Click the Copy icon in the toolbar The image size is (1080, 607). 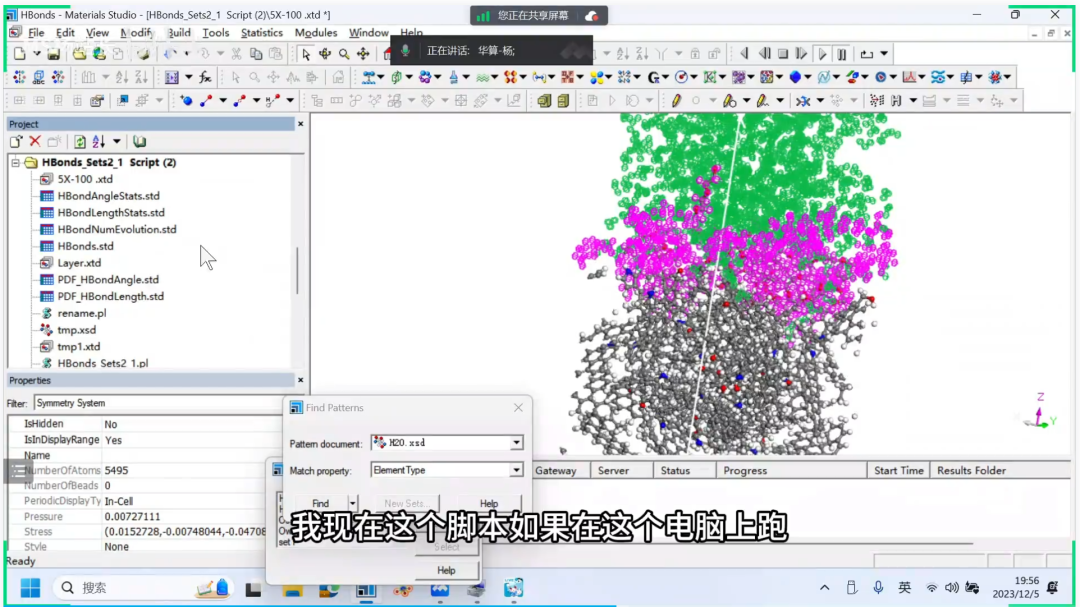[256, 54]
